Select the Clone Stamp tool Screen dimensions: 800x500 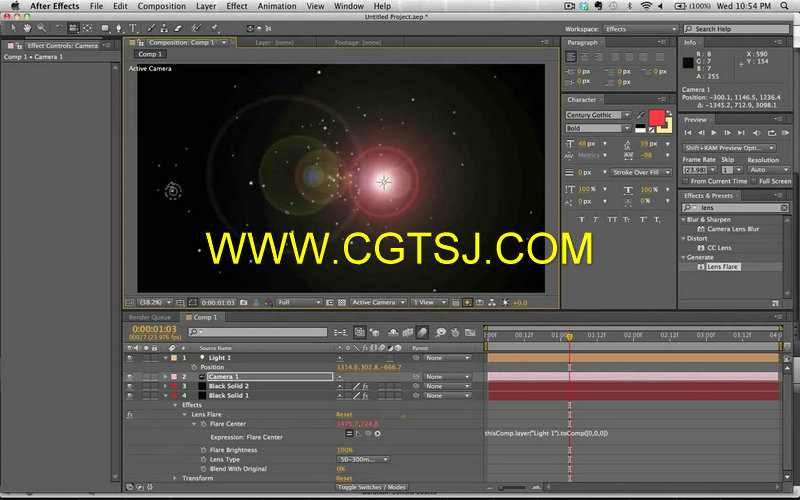pyautogui.click(x=164, y=29)
